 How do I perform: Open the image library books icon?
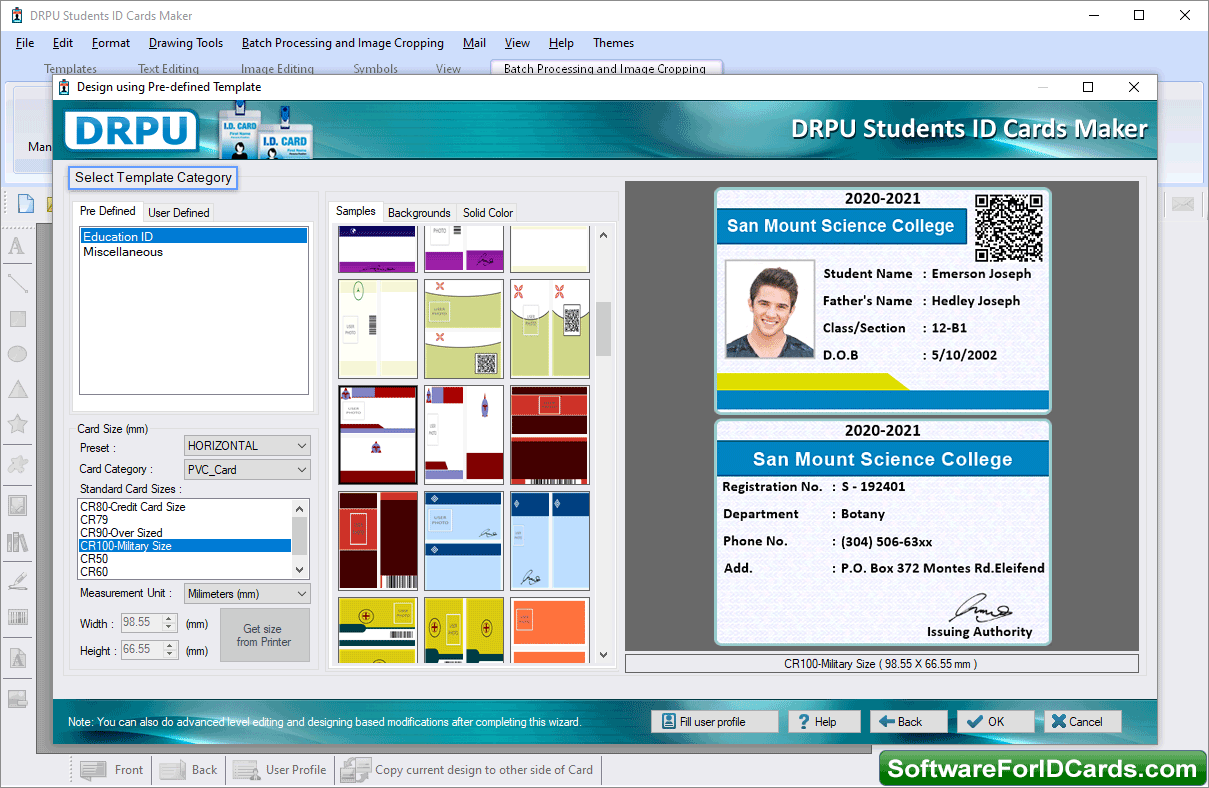pos(17,542)
